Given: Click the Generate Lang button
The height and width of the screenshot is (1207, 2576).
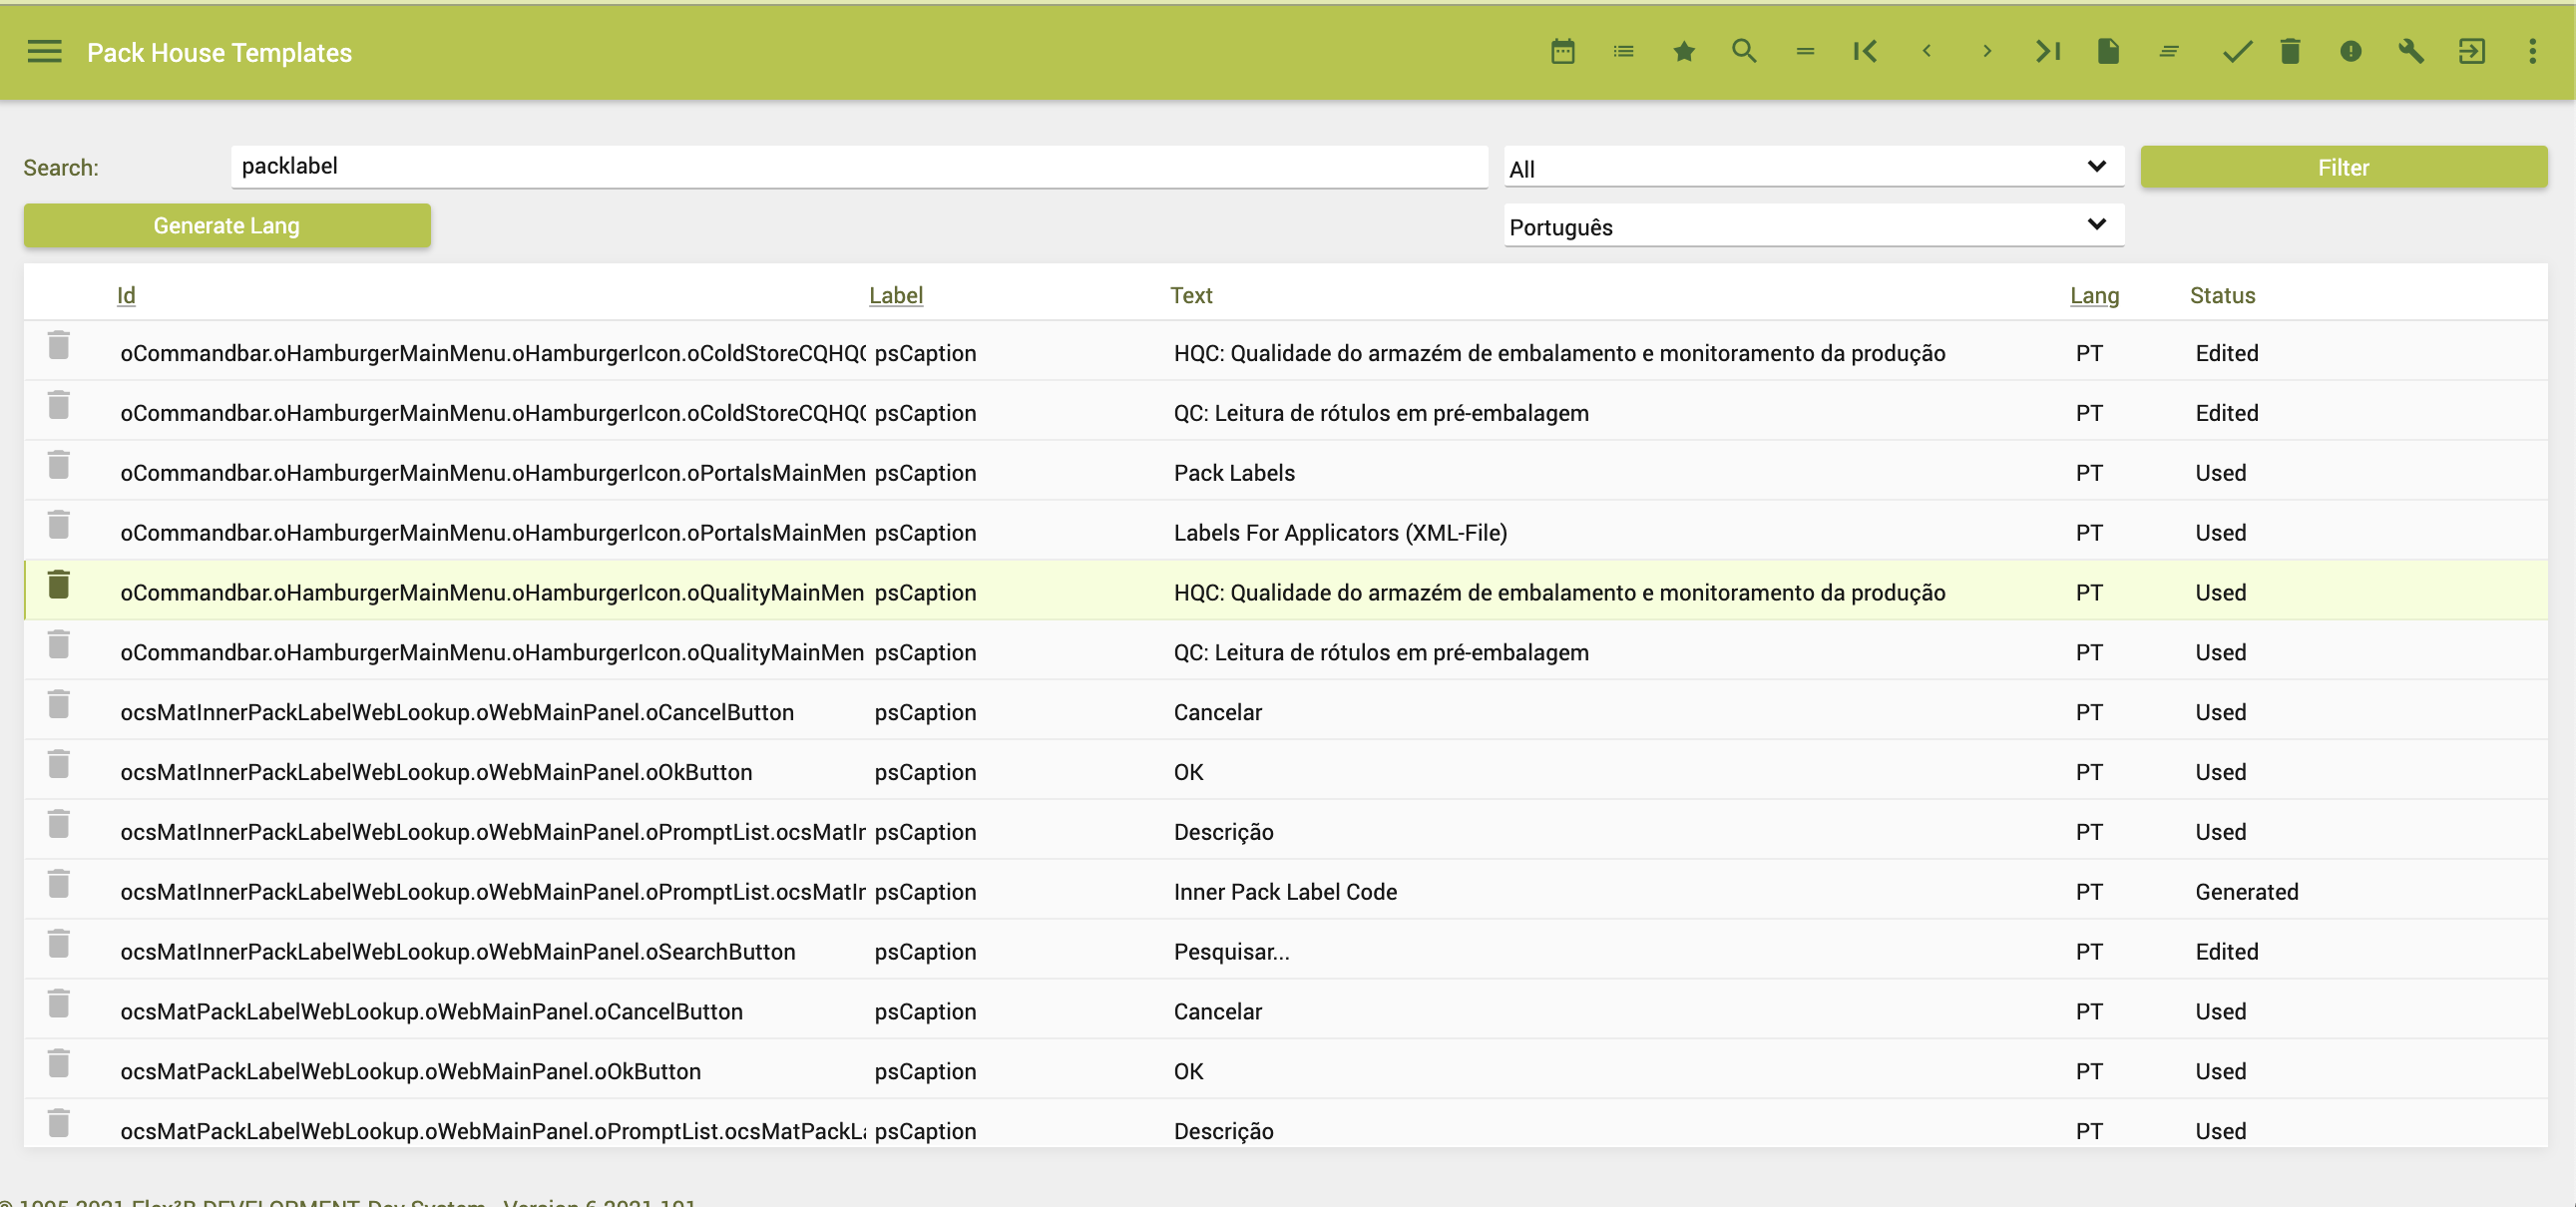Looking at the screenshot, I should pyautogui.click(x=227, y=225).
